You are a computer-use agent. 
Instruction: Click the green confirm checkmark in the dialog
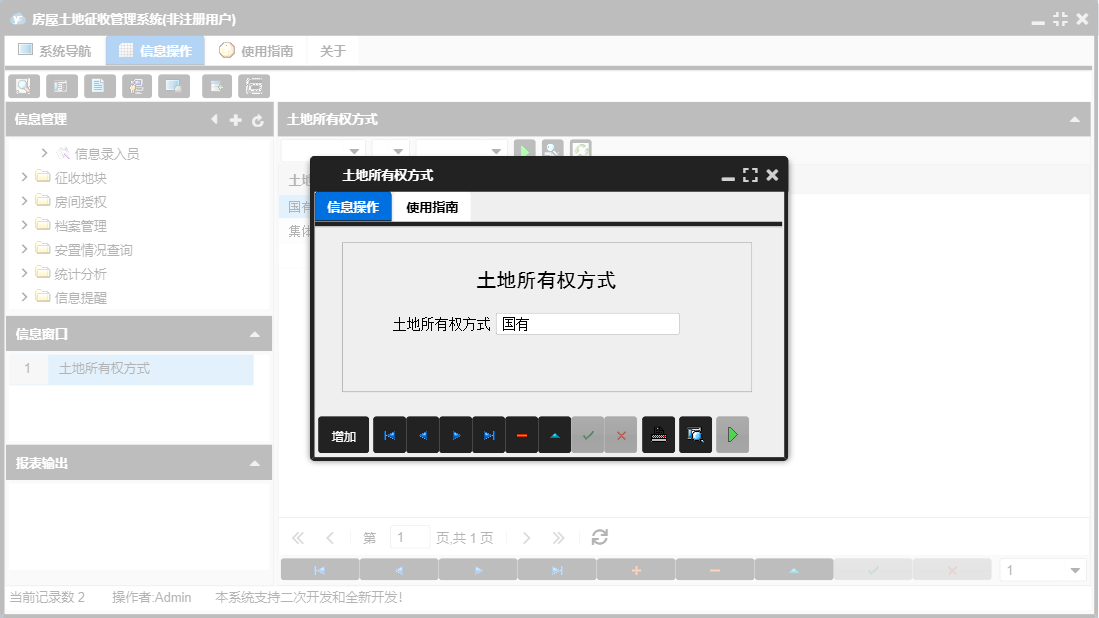pos(588,434)
